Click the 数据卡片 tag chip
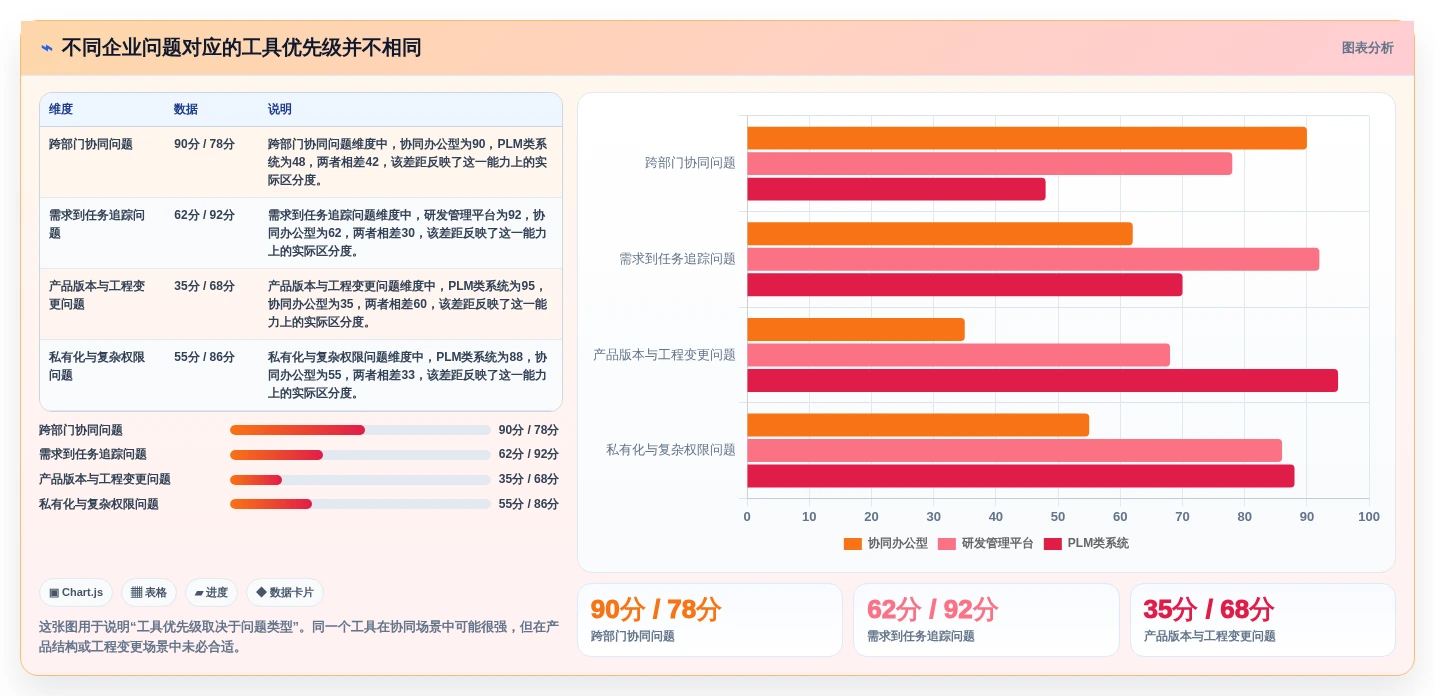Viewport: 1435px width, 696px height. pyautogui.click(x=285, y=592)
